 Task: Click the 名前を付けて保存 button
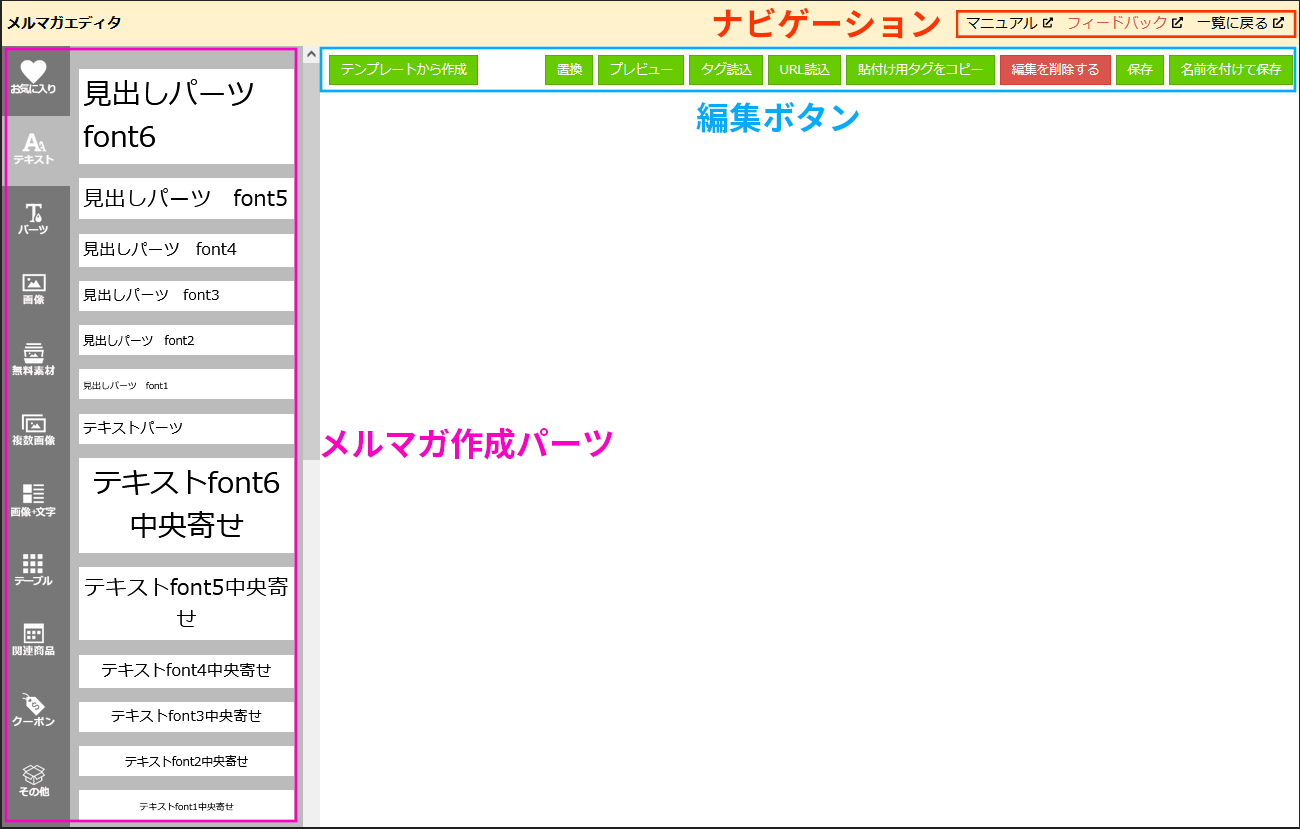tap(1230, 70)
